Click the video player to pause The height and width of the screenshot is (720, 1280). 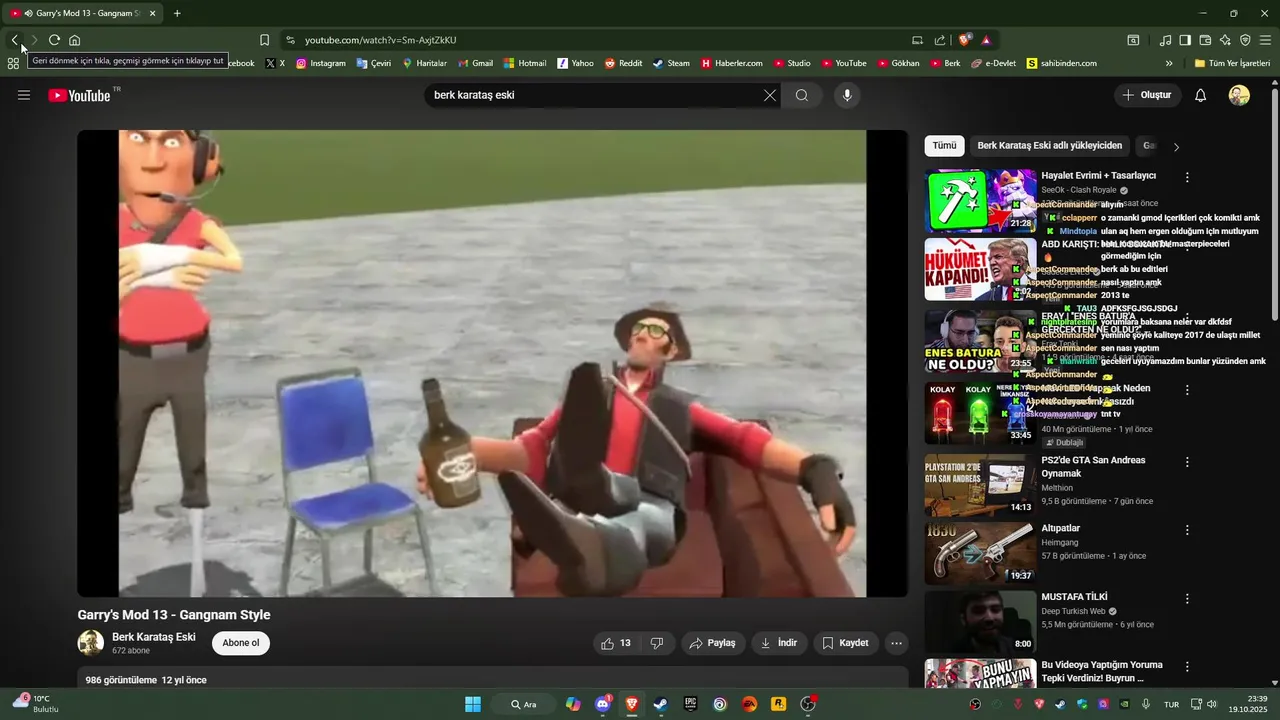pyautogui.click(x=492, y=363)
